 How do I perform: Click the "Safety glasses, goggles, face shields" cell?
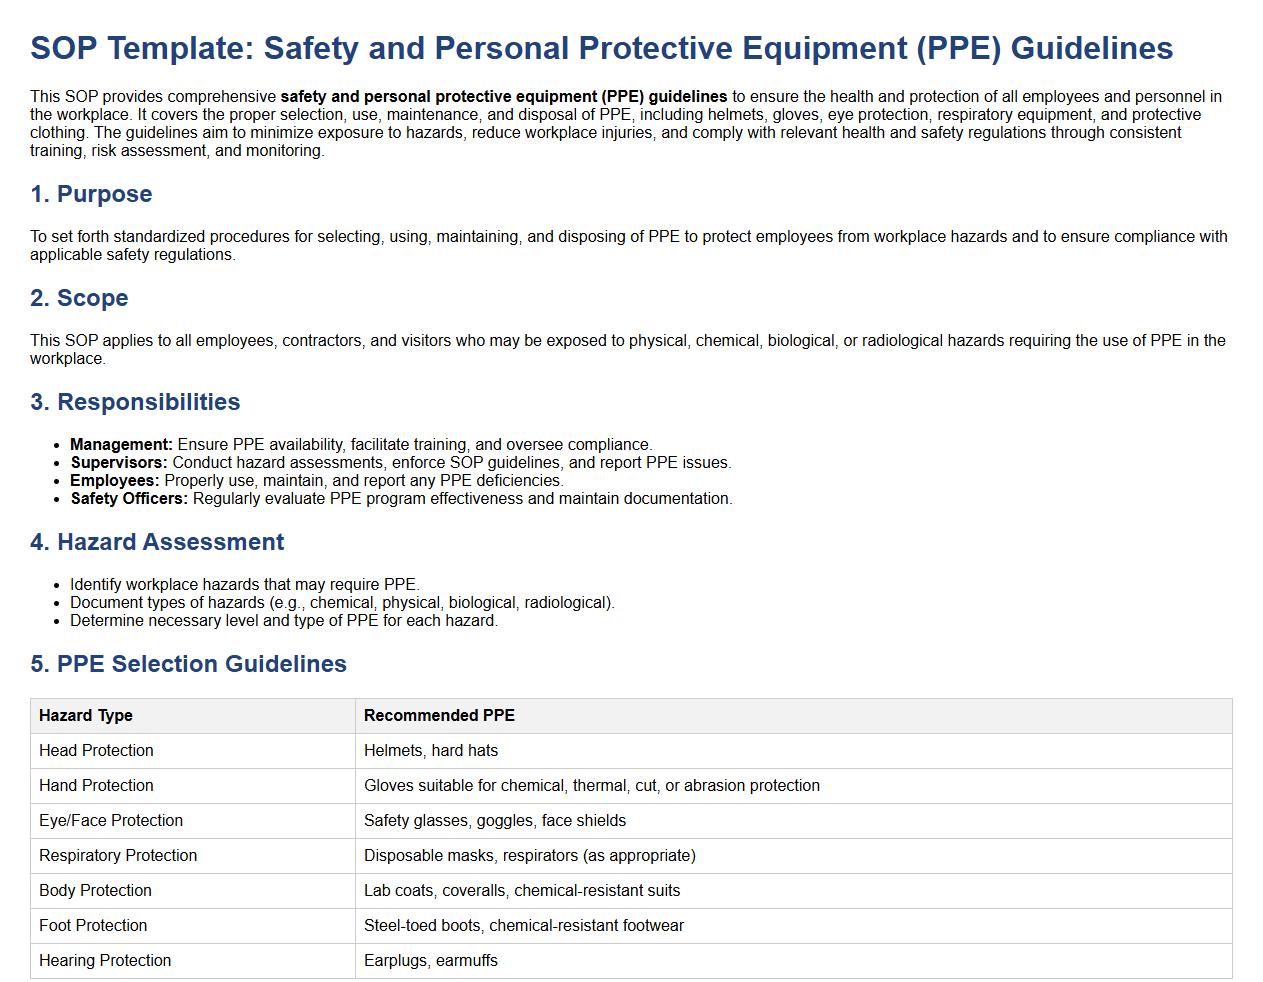pos(495,821)
